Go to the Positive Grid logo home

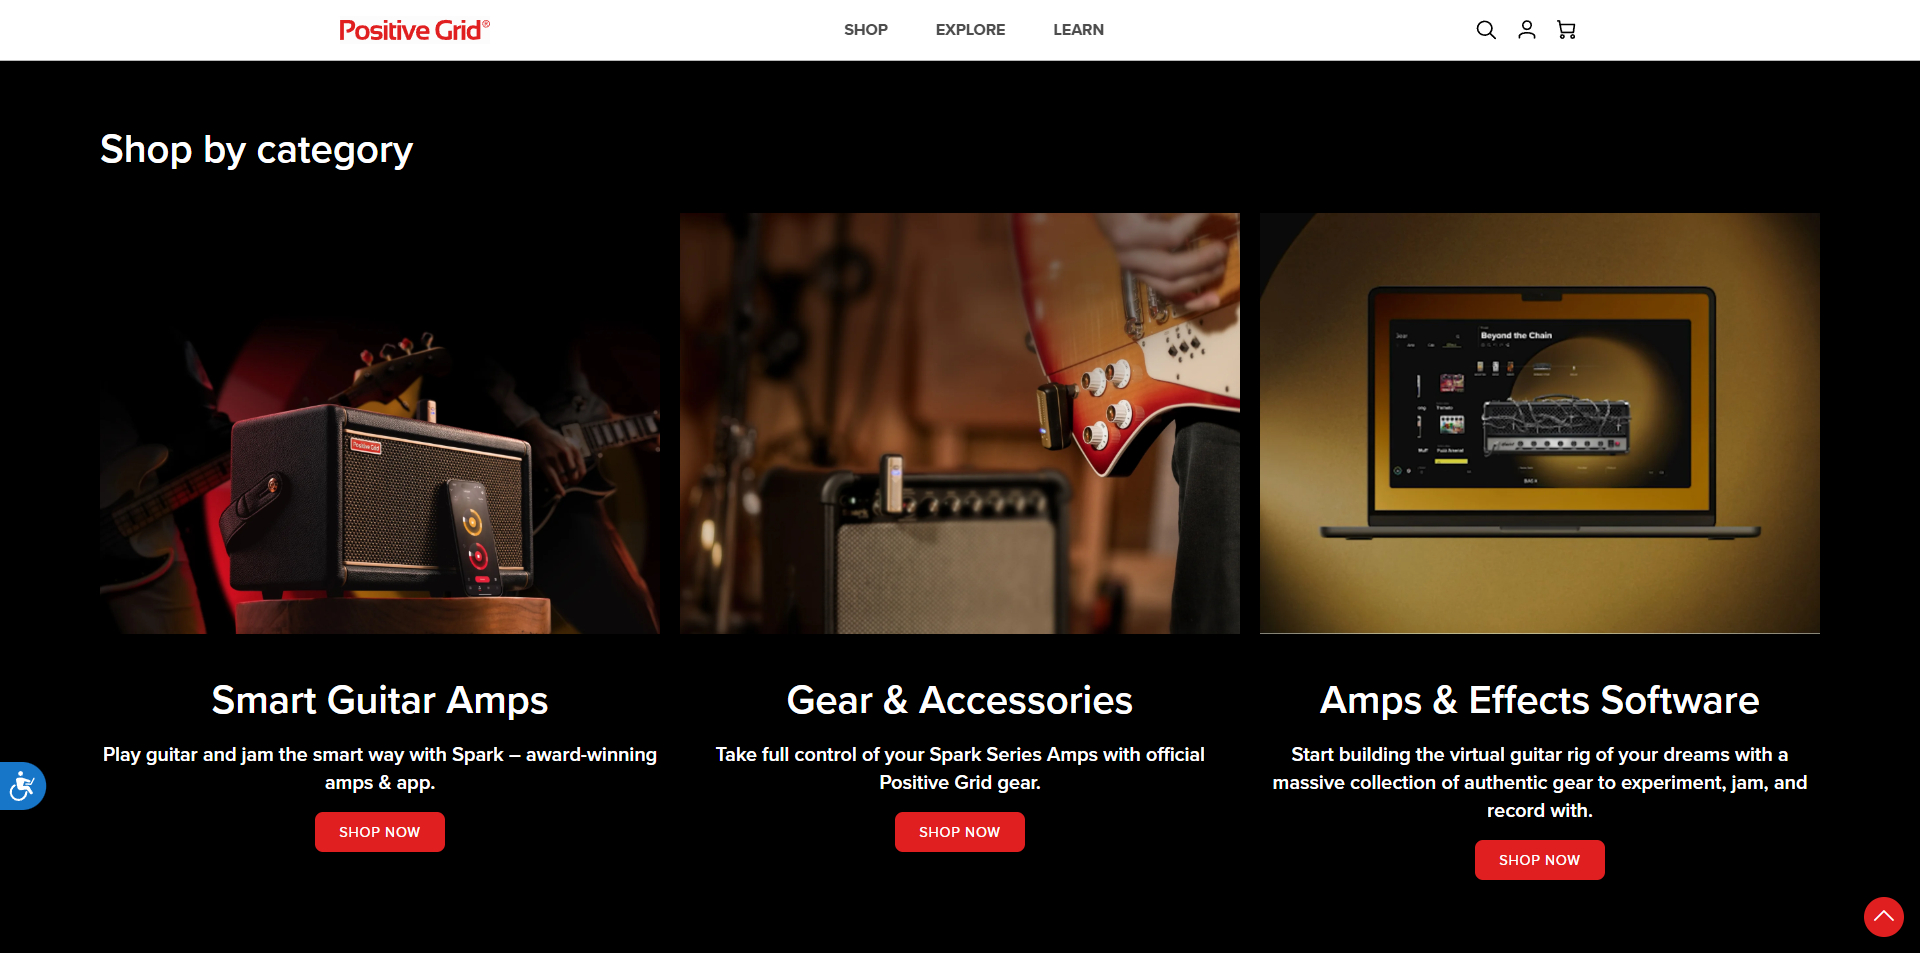414,30
